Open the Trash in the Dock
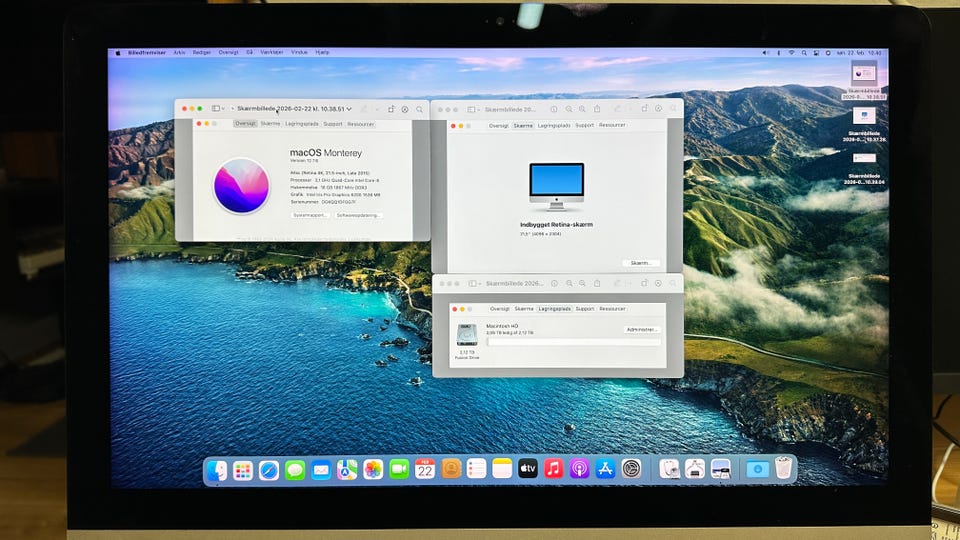The height and width of the screenshot is (540, 960). pyautogui.click(x=784, y=468)
